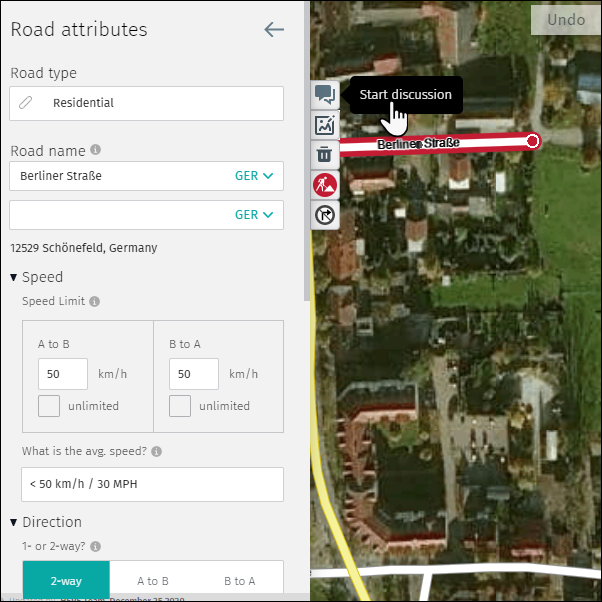Screen dimensions: 602x602
Task: Select 2-way direction
Action: (x=66, y=580)
